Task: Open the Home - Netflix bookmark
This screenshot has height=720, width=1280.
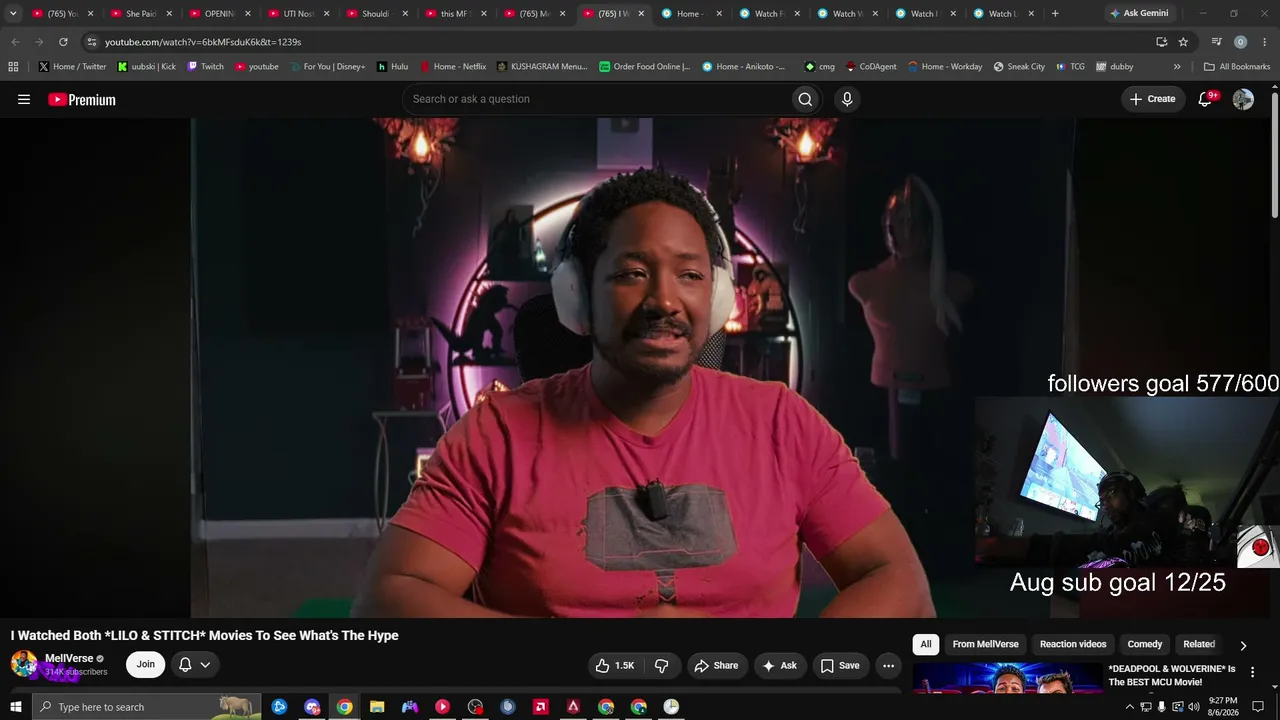Action: click(452, 66)
